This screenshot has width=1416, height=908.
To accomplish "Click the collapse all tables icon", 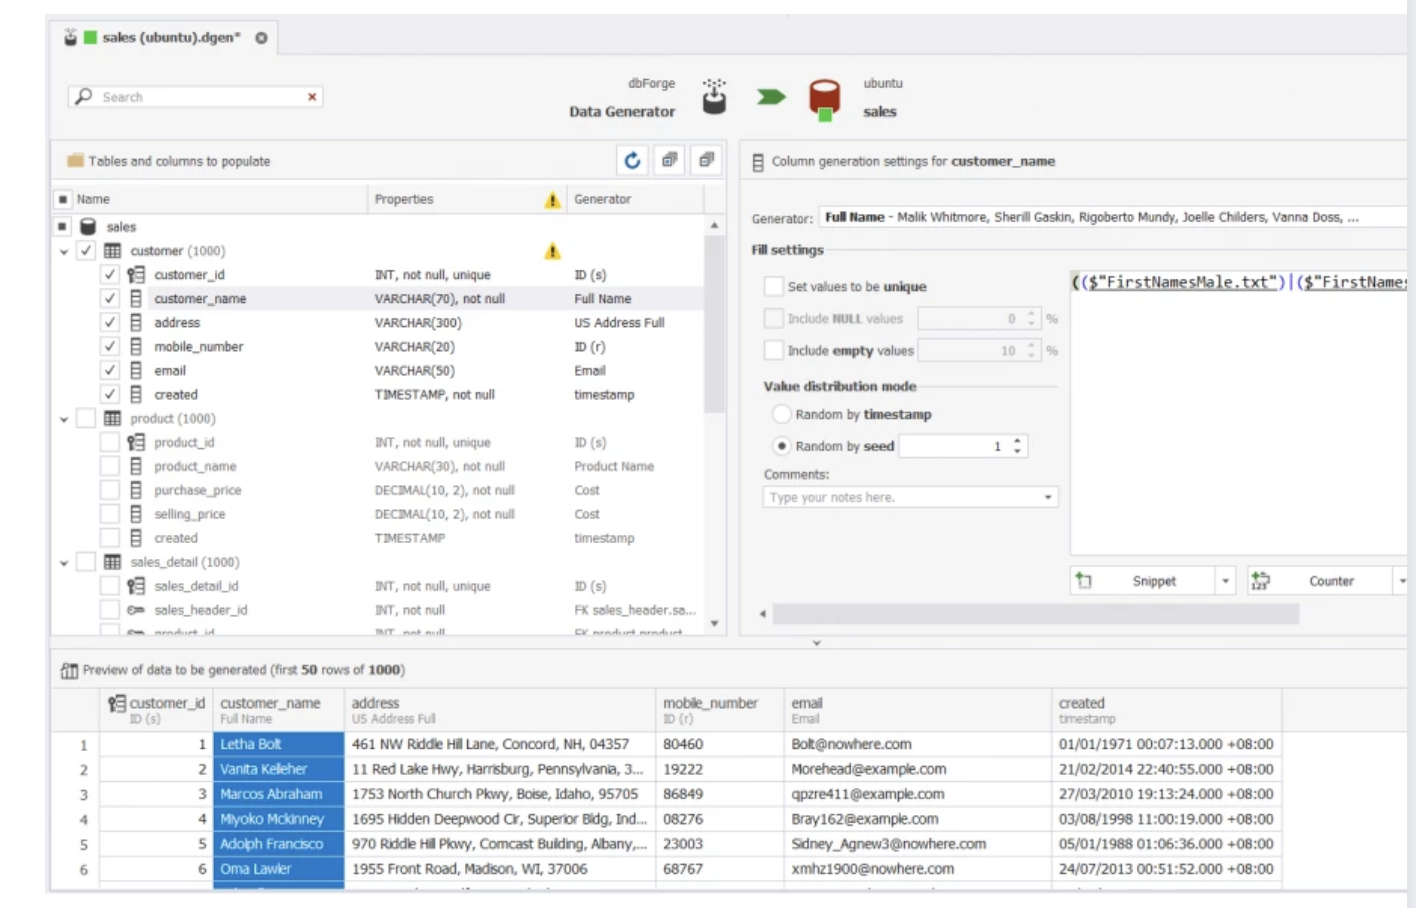I will 706,160.
